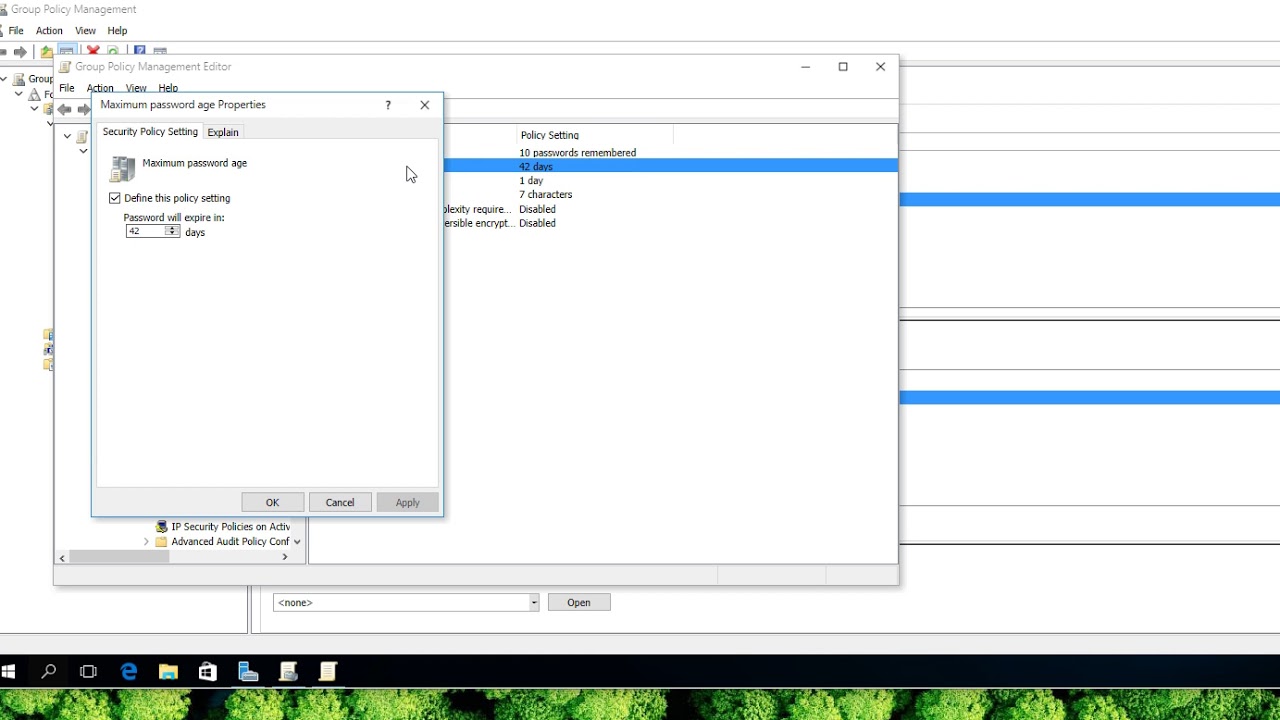
Task: Click Cancel in the Properties dialog
Action: click(x=340, y=502)
